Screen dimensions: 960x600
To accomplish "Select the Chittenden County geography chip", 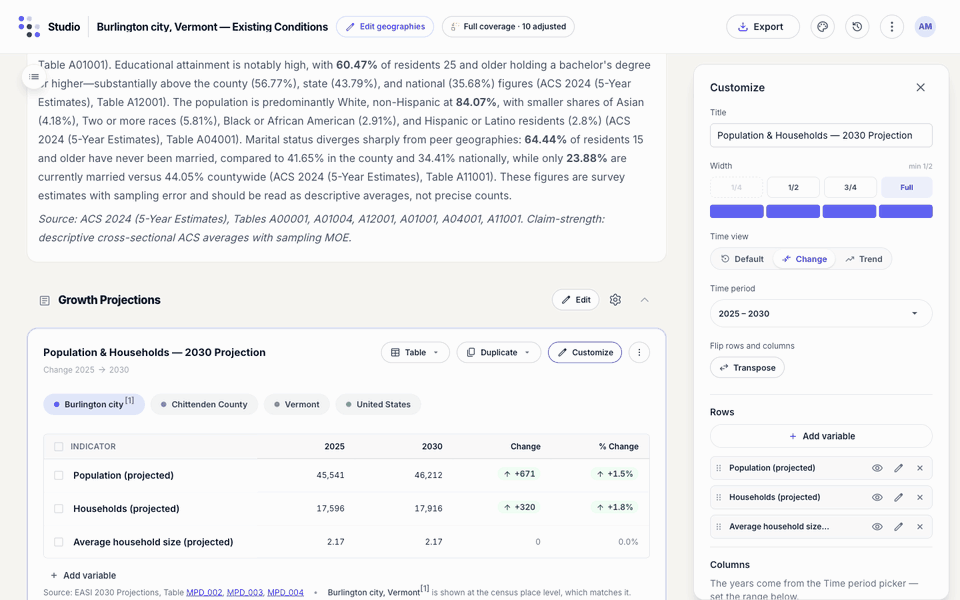I will click(x=204, y=405).
